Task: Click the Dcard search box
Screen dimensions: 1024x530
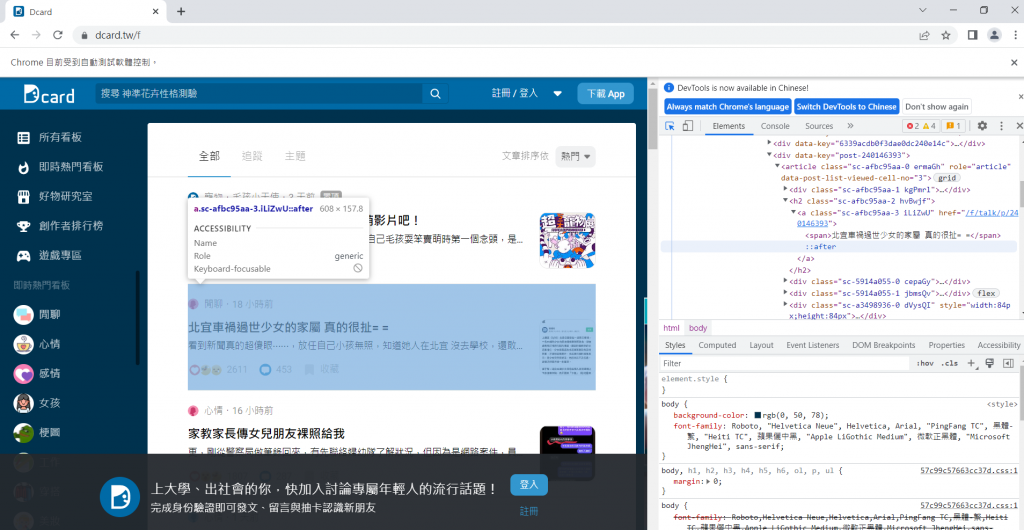Action: tap(259, 94)
